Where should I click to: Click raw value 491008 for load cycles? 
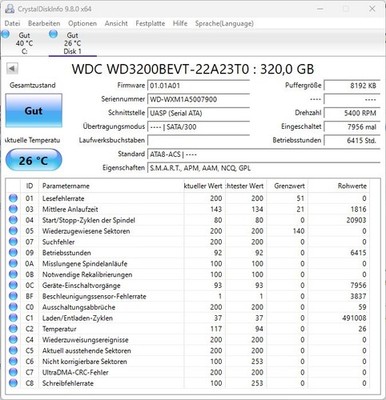click(354, 318)
